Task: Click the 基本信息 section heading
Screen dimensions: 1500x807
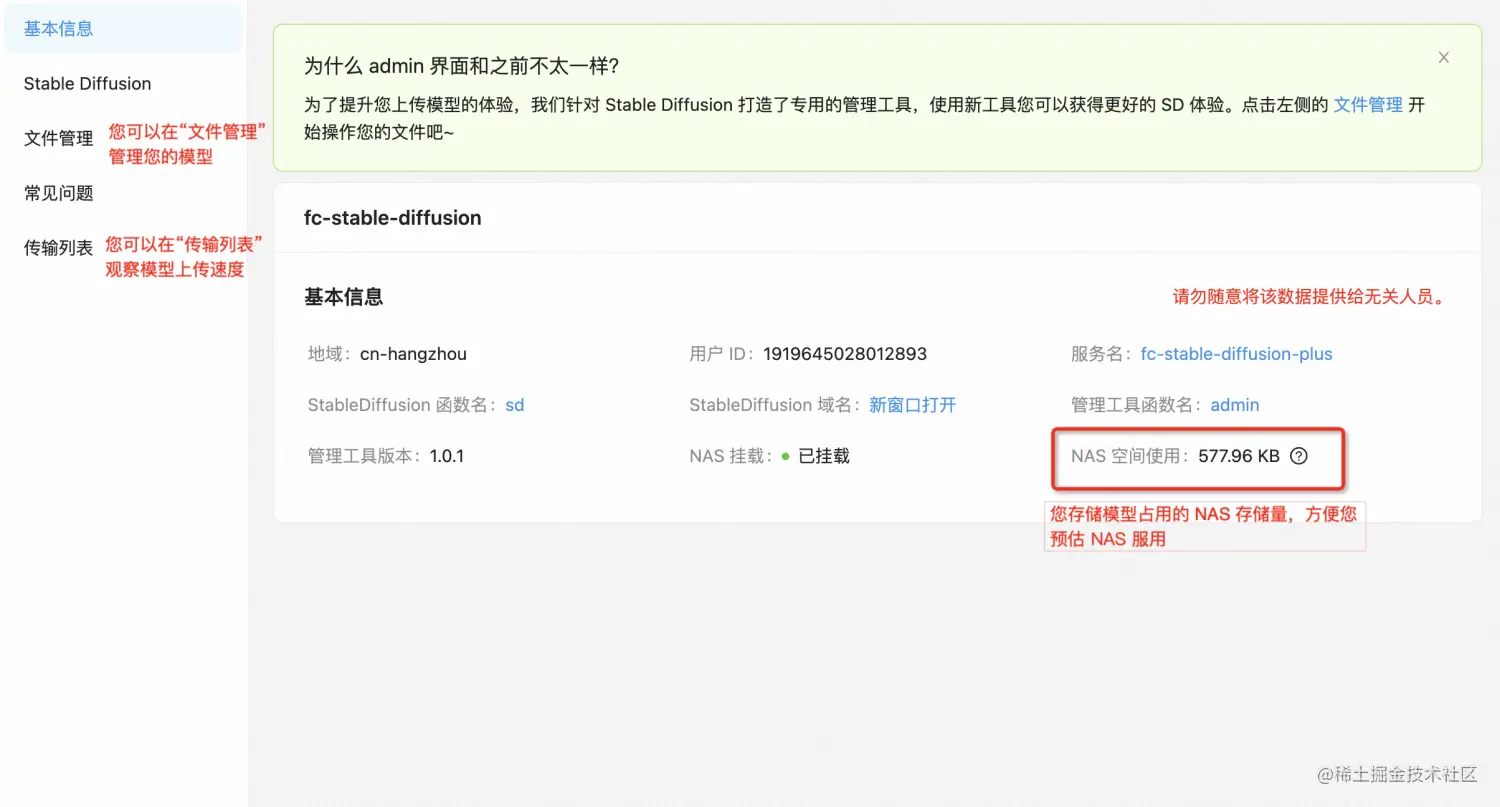Action: [x=343, y=297]
